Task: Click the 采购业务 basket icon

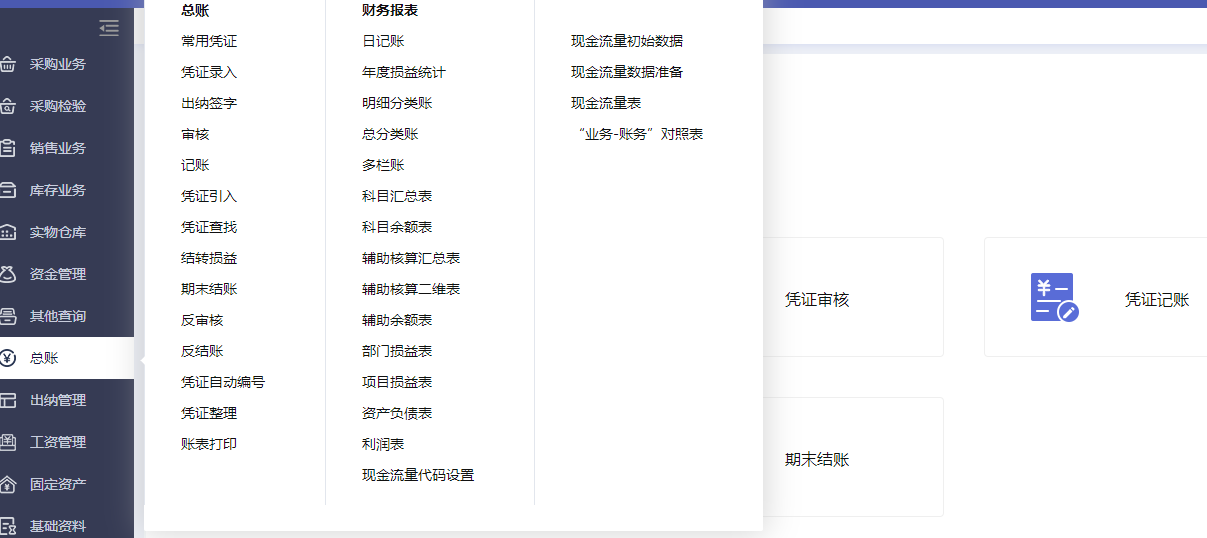Action: point(7,64)
